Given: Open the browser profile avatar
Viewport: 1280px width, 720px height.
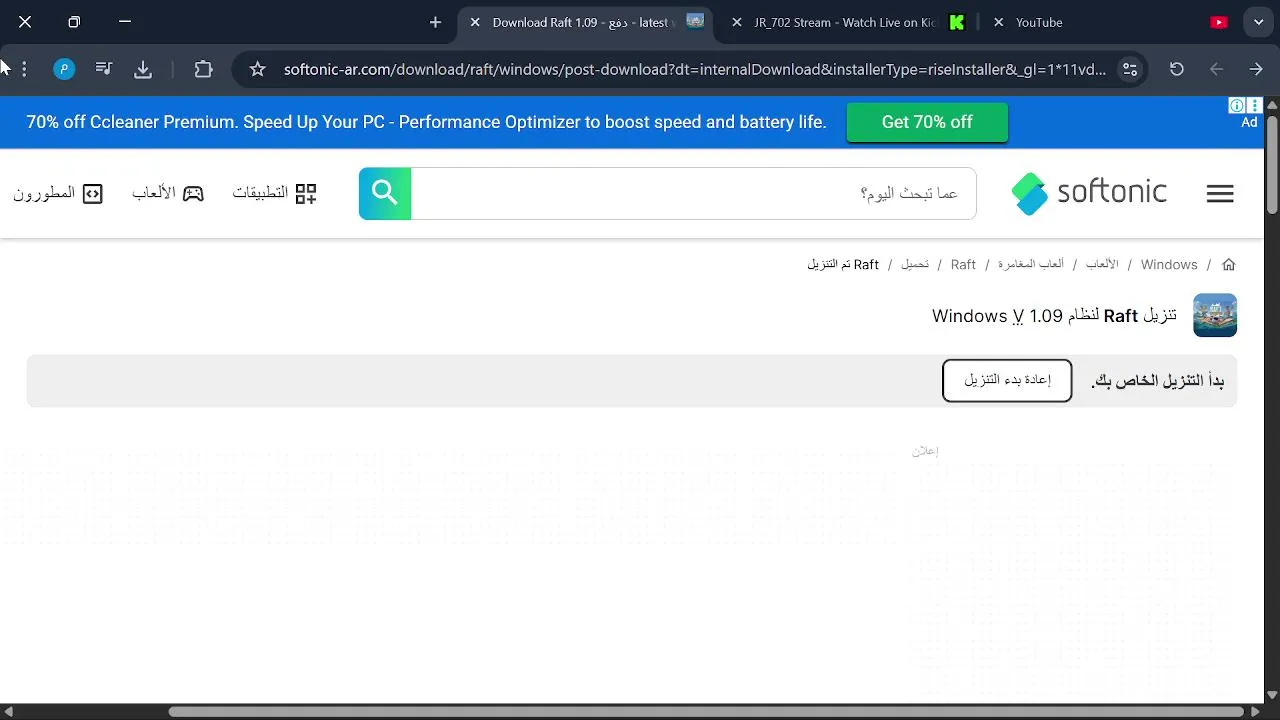Looking at the screenshot, I should [64, 69].
